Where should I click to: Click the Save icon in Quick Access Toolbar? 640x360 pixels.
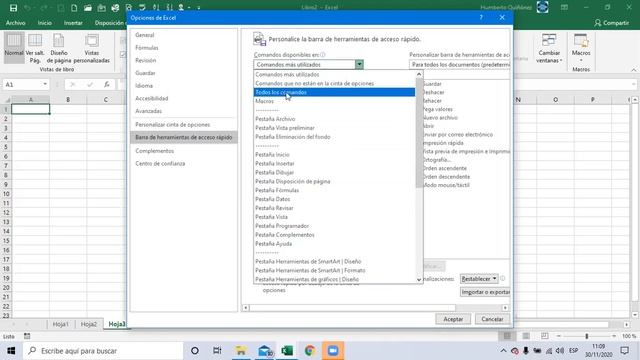click(13, 8)
